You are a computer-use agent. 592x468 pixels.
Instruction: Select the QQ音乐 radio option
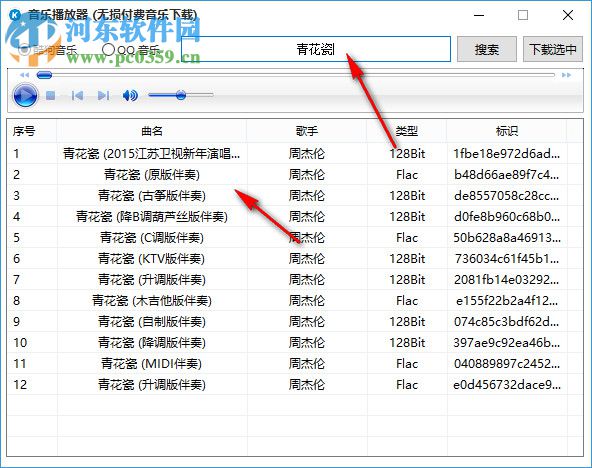131,49
